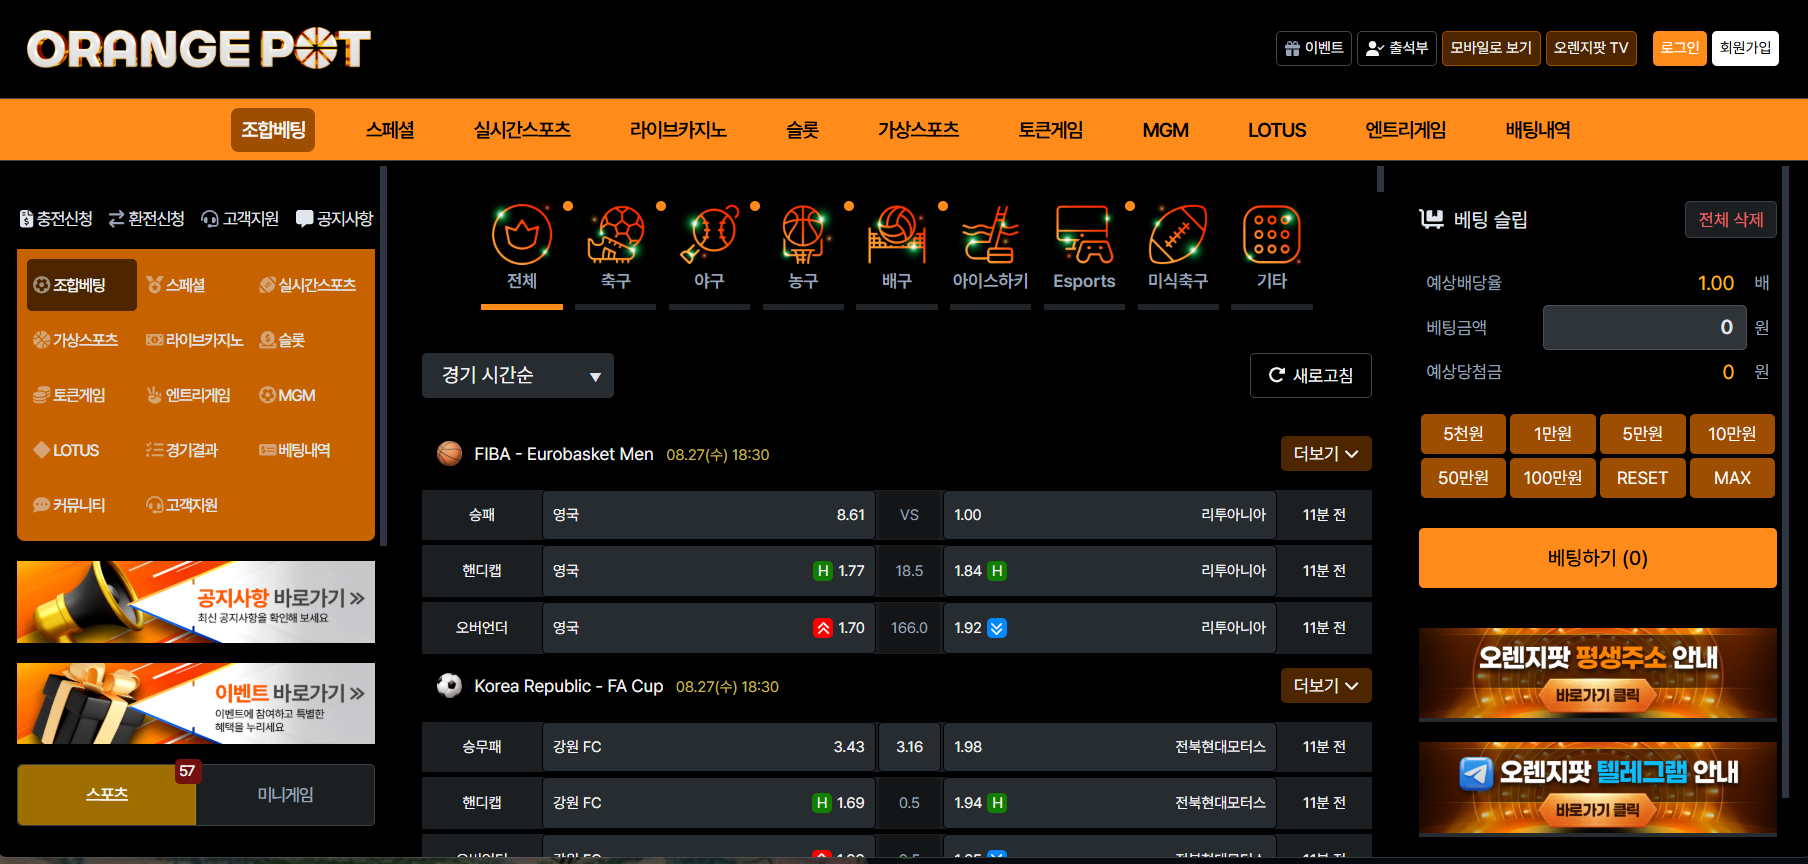Choose the basketball (농구) category icon
The height and width of the screenshot is (864, 1808).
(803, 247)
